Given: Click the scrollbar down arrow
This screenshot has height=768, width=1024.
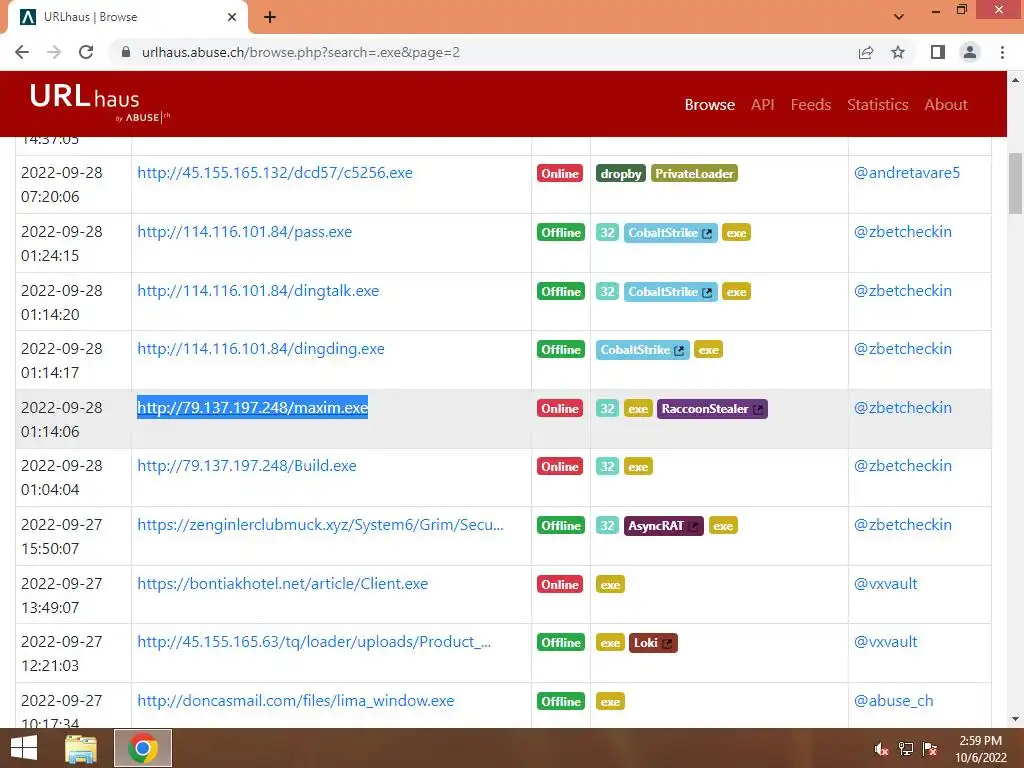Looking at the screenshot, I should [x=1015, y=719].
